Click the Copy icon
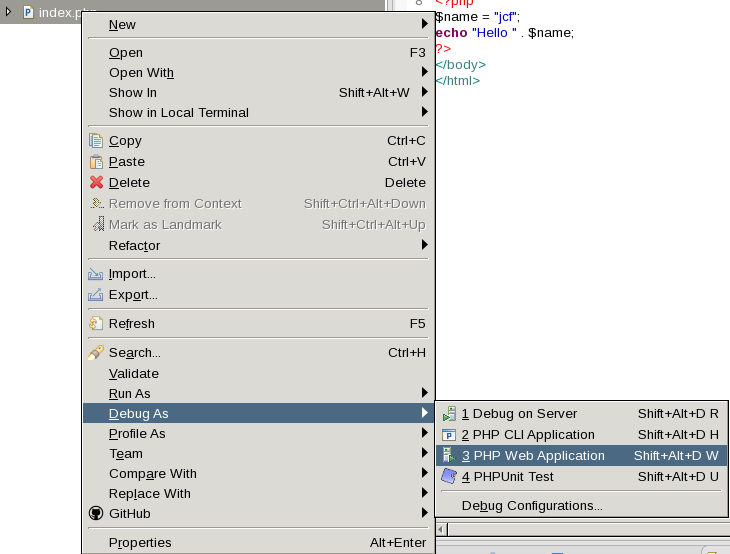This screenshot has width=730, height=554. [x=96, y=141]
